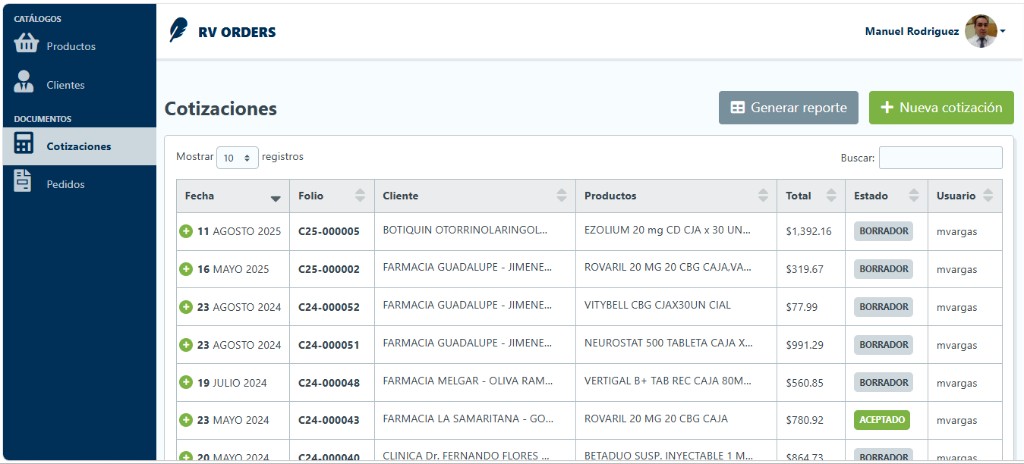Open Clientes in the sidebar
The width and height of the screenshot is (1024, 464).
[79, 84]
